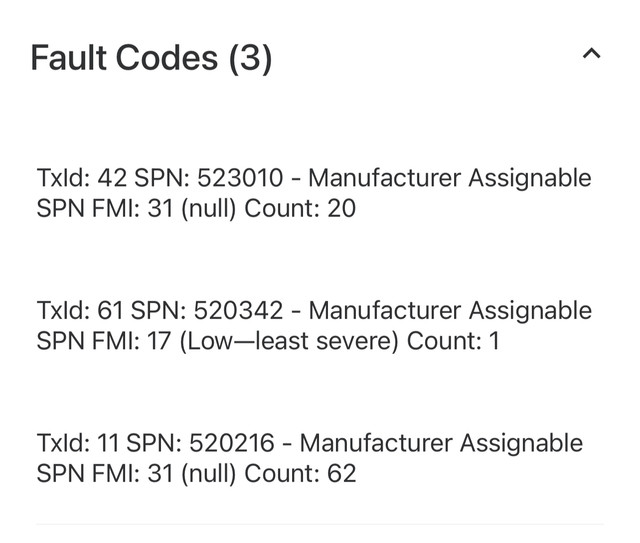Collapse the Fault Codes section chevron
The image size is (640, 543).
[x=591, y=55]
